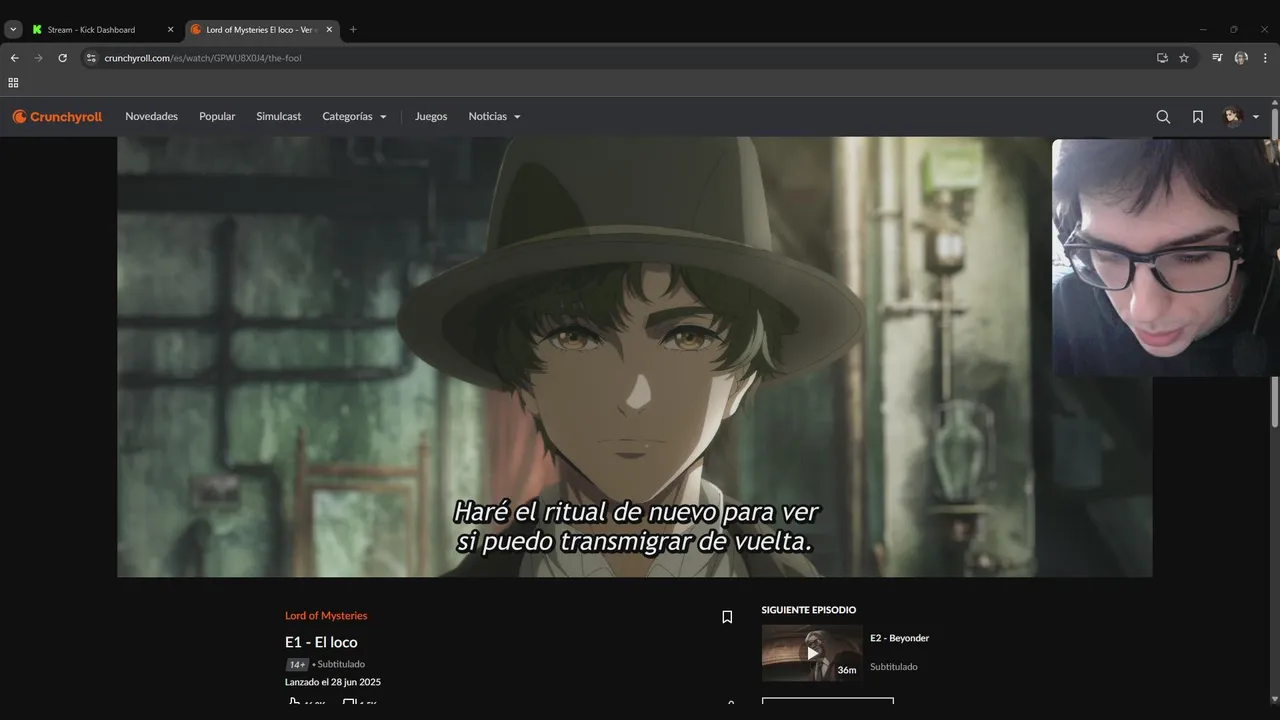This screenshot has width=1280, height=720.
Task: Expand the Categorías dropdown
Action: (x=354, y=117)
